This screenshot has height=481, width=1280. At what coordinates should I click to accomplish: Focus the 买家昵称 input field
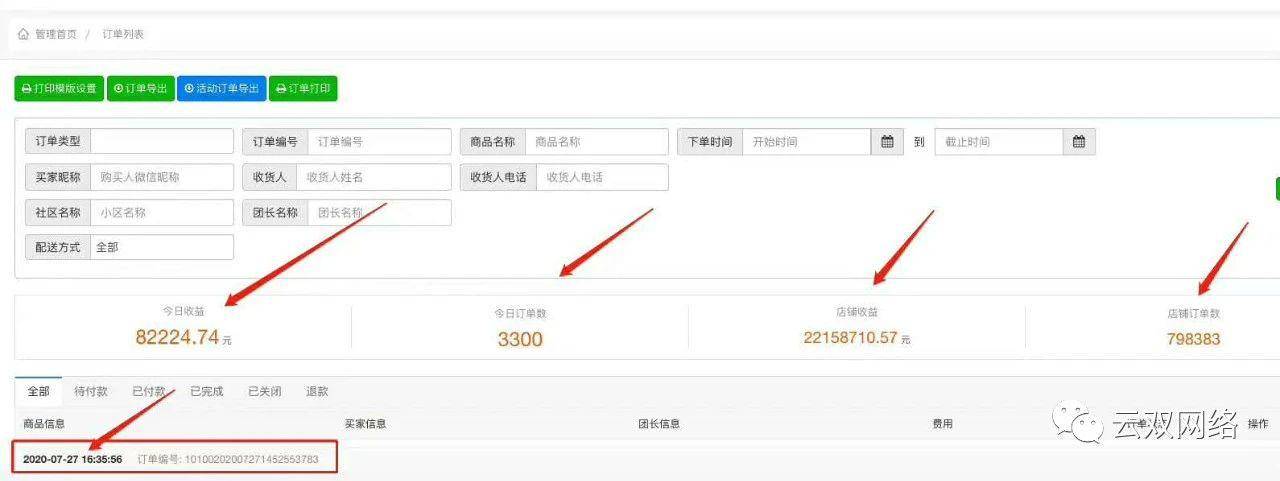162,177
